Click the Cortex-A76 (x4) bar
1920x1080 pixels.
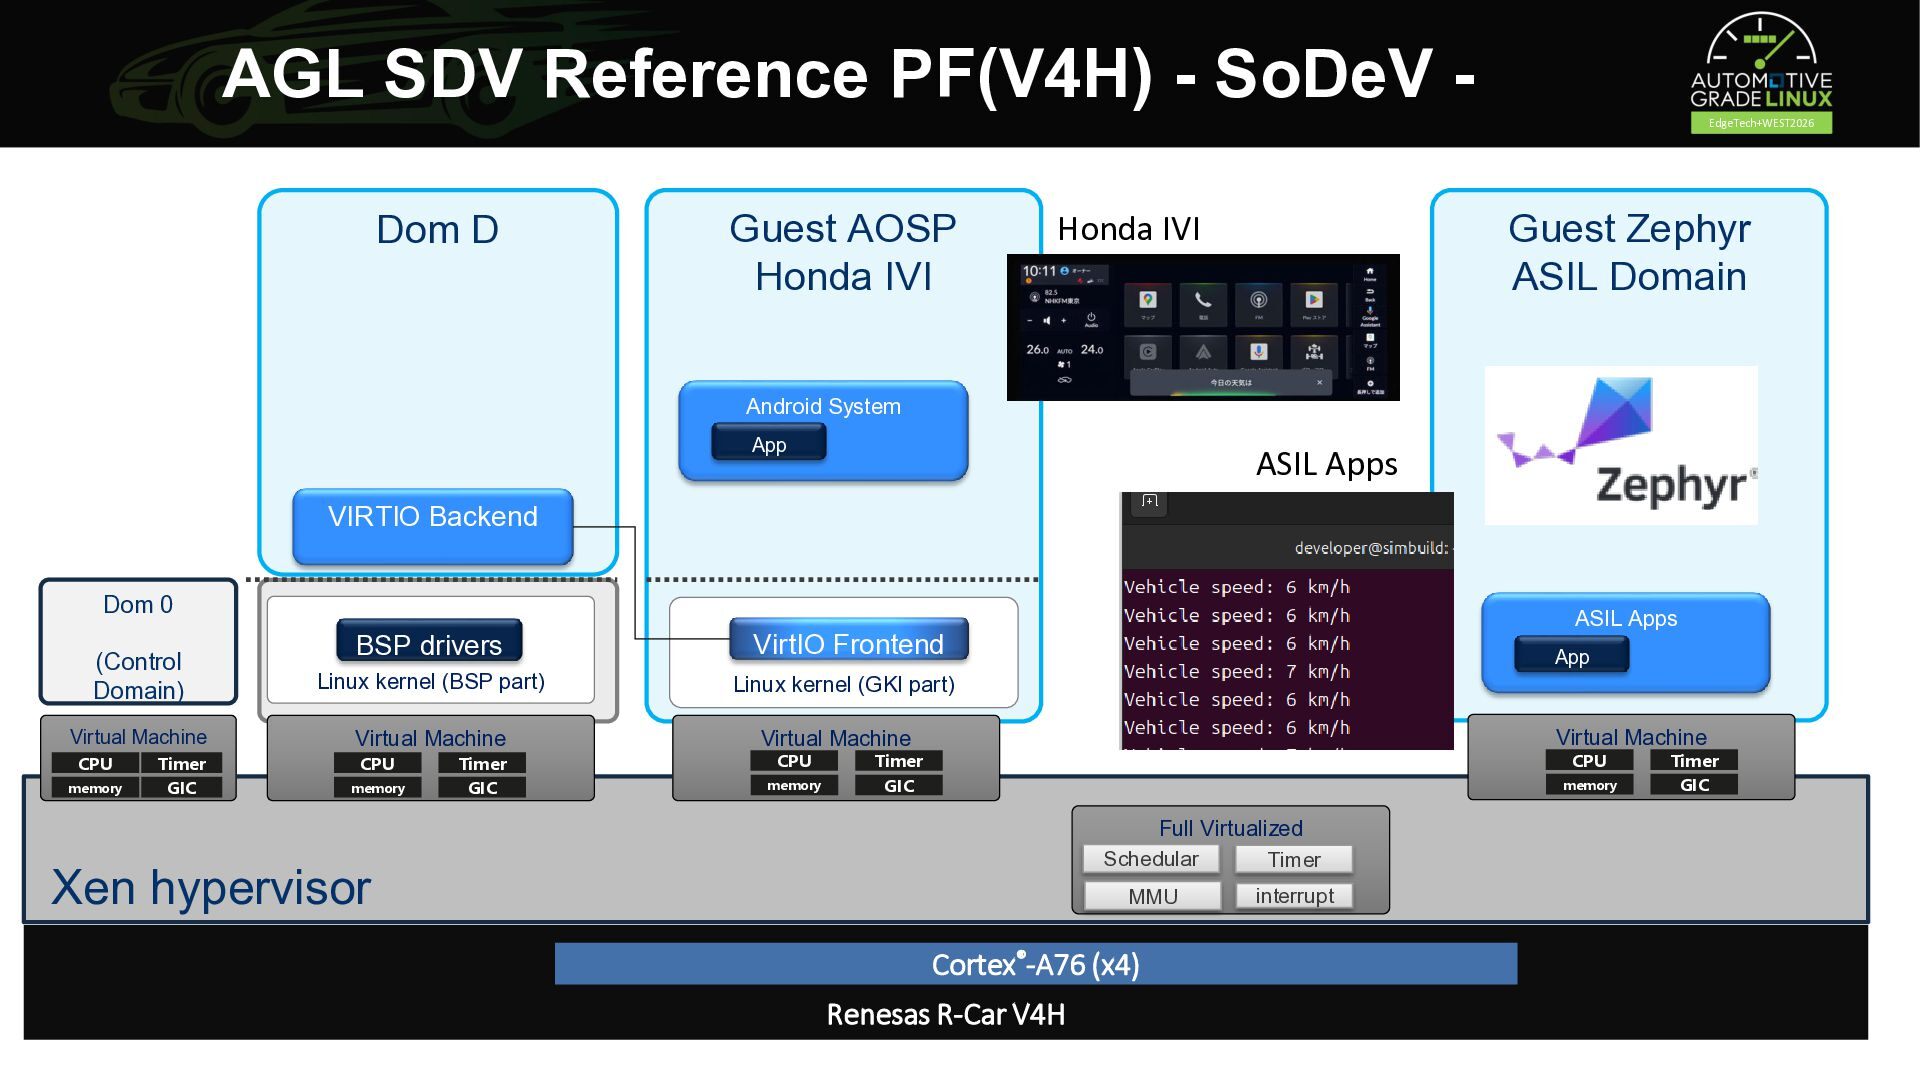[x=1036, y=964]
